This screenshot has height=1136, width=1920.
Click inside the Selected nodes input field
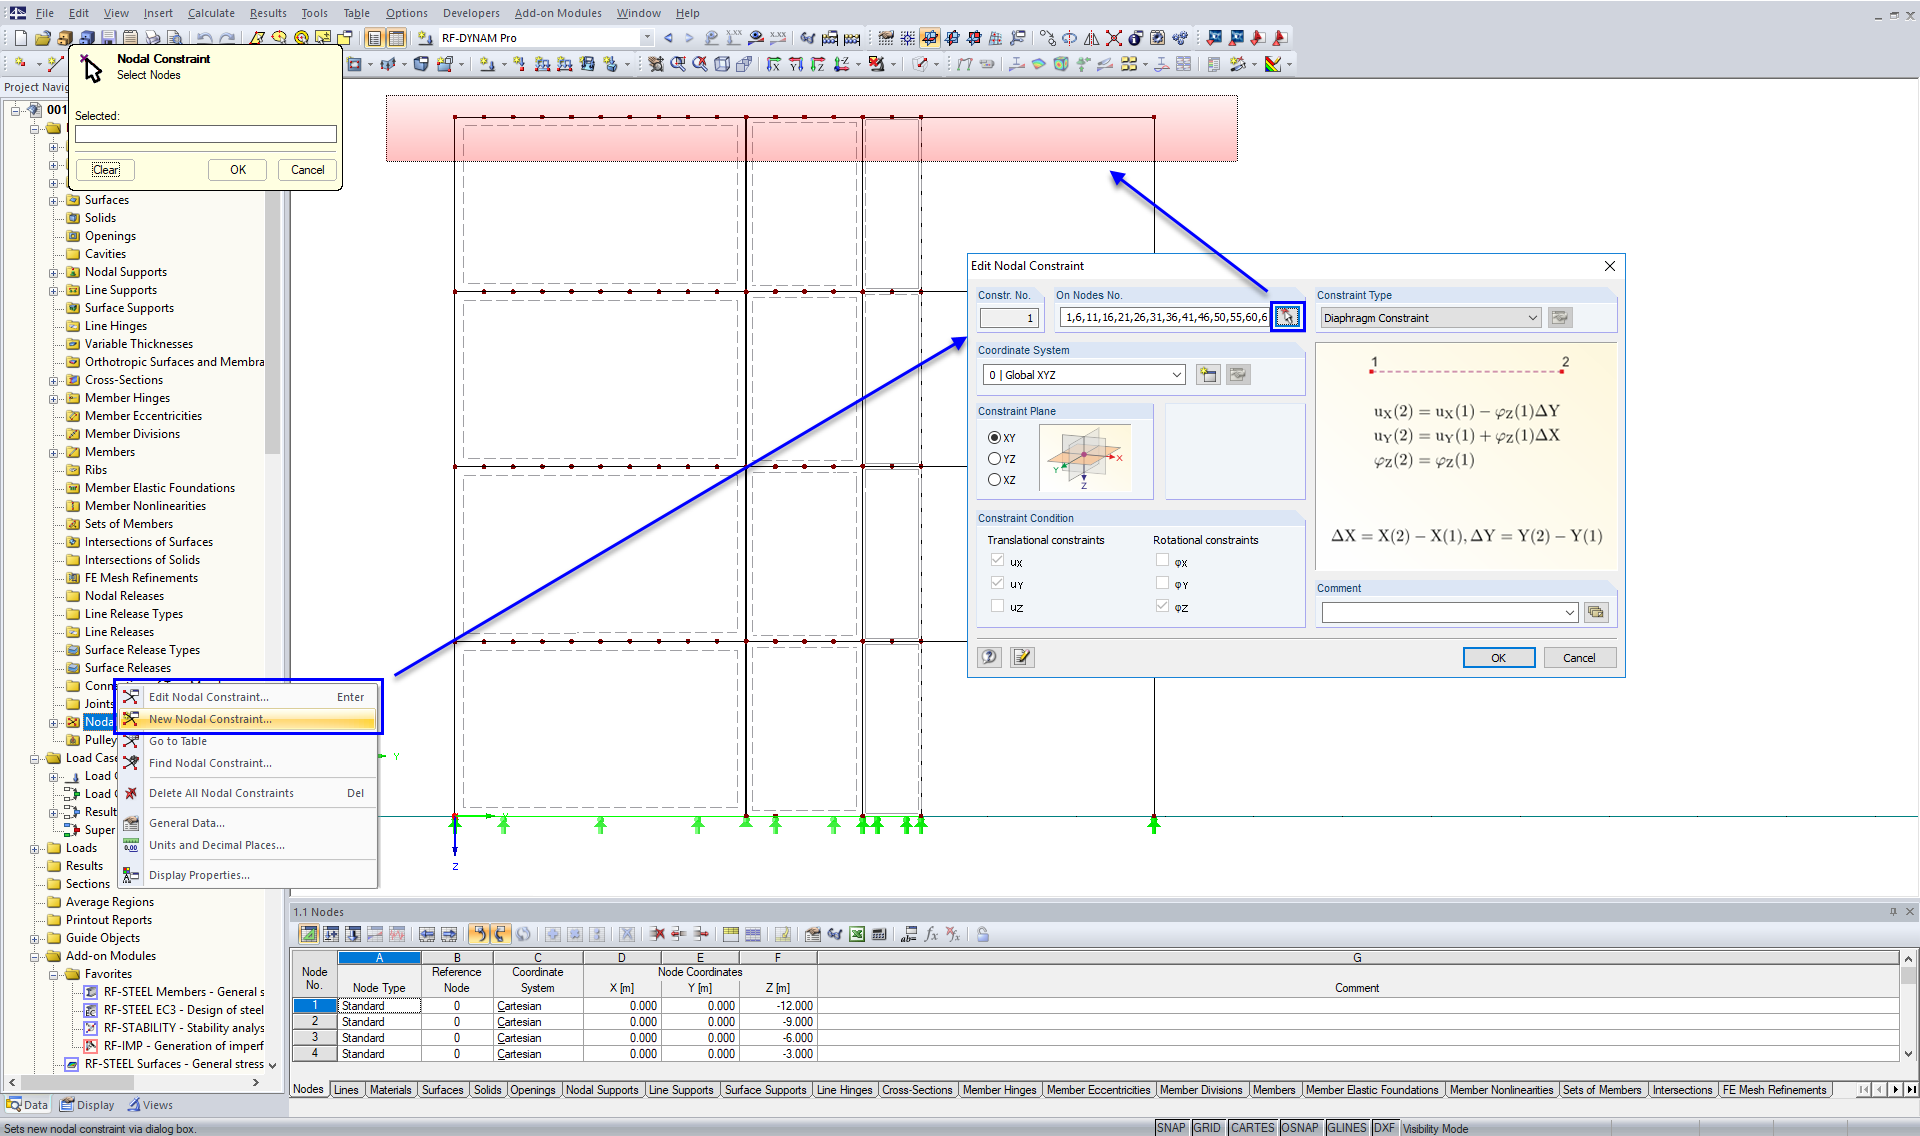(205, 133)
